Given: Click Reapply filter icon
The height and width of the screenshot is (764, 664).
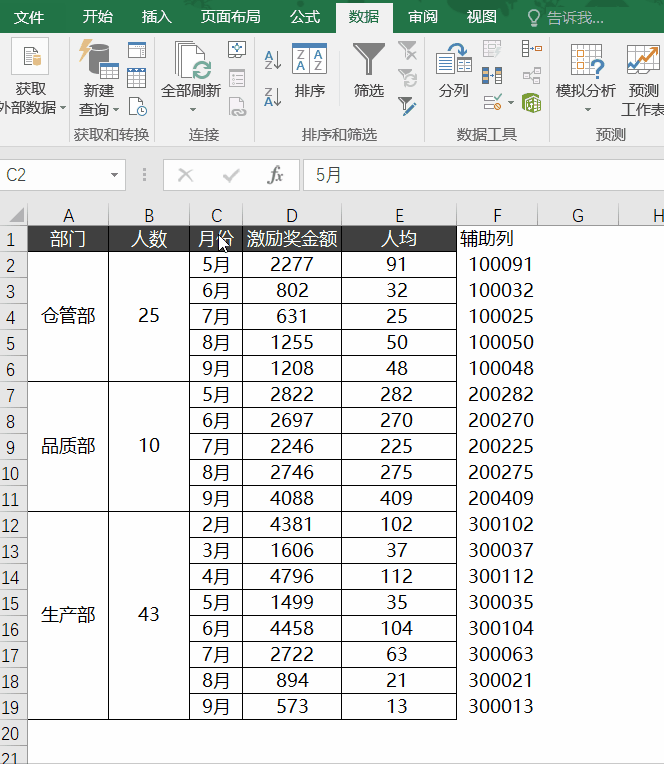Looking at the screenshot, I should click(x=407, y=78).
